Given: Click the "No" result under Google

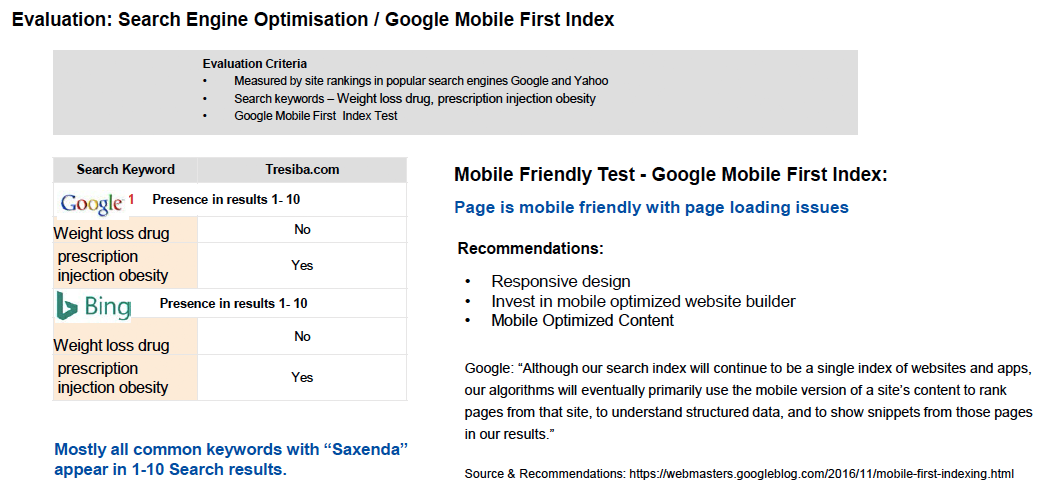Looking at the screenshot, I should [x=302, y=230].
